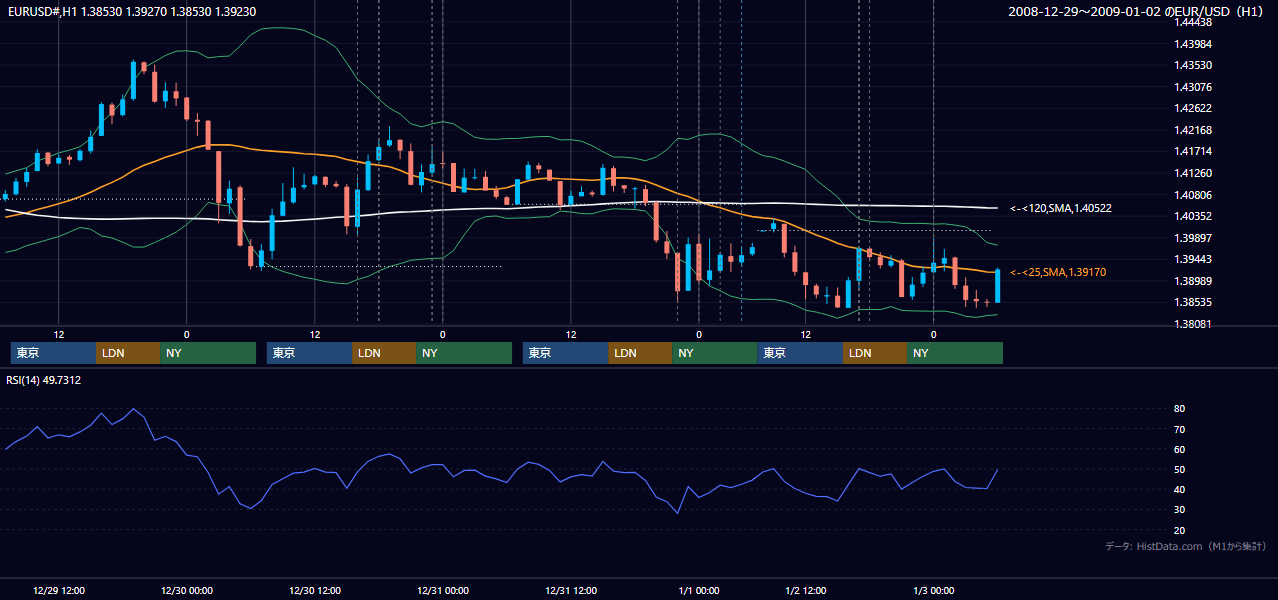Click price axis value 1.42168

click(1193, 130)
